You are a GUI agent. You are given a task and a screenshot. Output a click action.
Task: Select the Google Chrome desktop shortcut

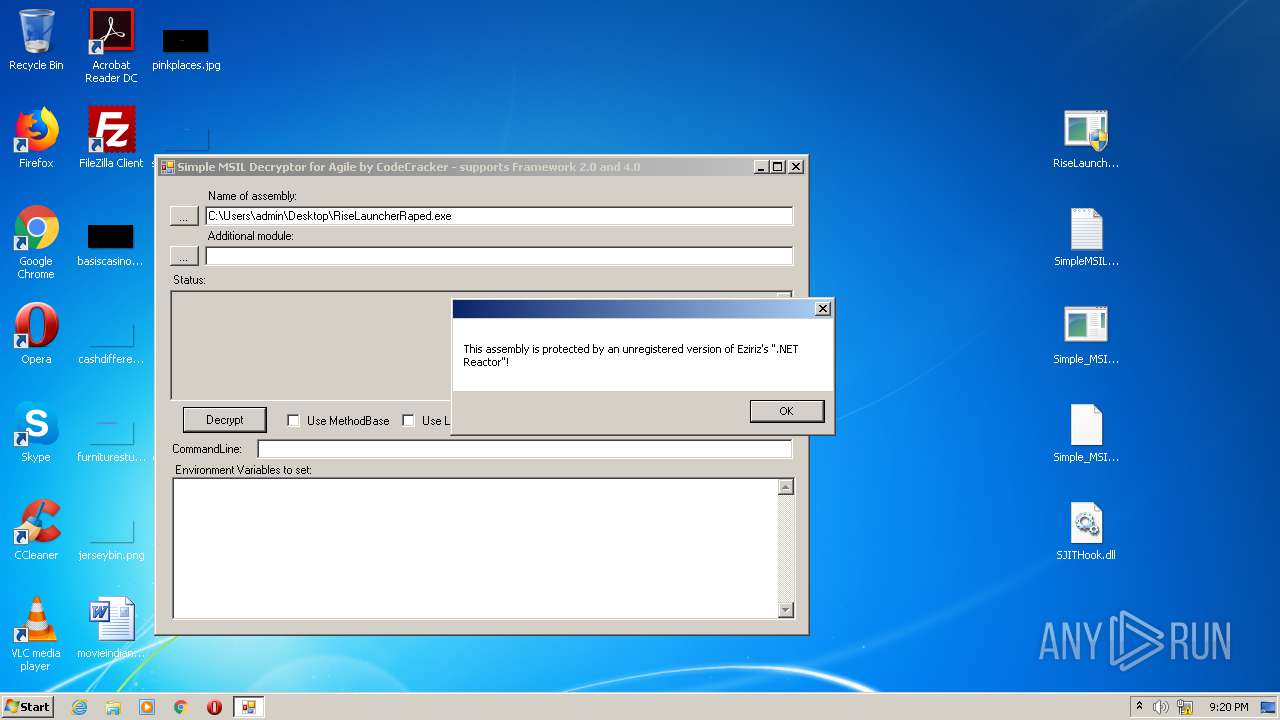(x=36, y=242)
